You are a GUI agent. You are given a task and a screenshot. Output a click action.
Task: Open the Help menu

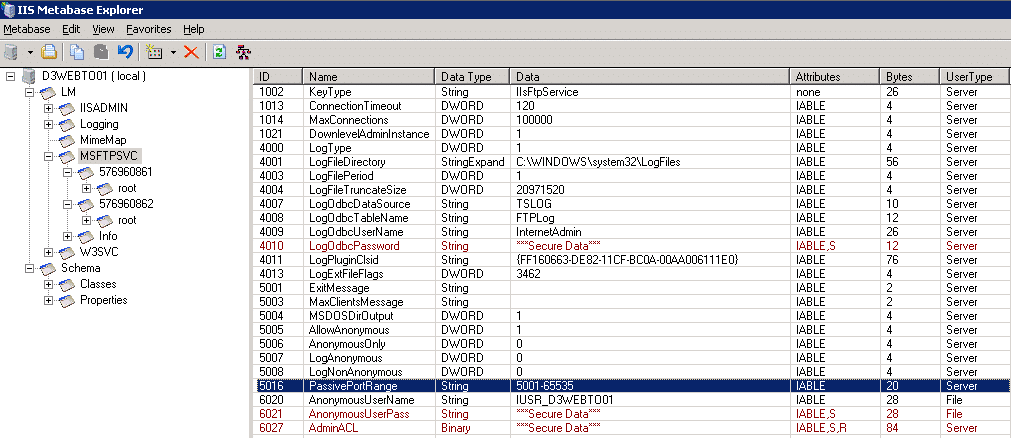pyautogui.click(x=193, y=29)
